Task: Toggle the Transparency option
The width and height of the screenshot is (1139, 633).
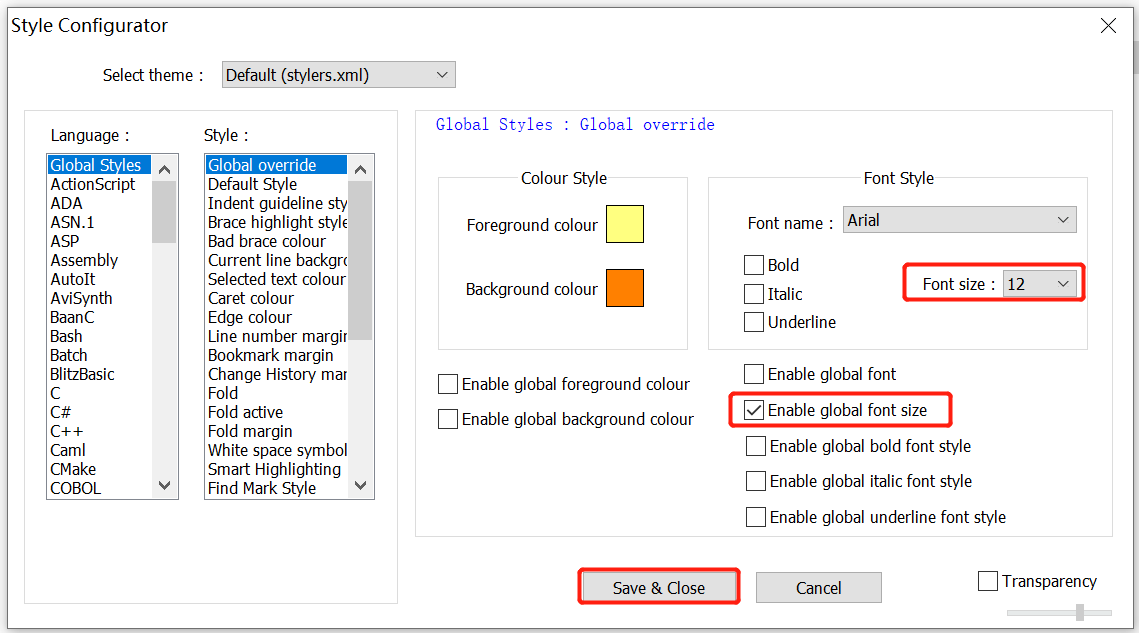Action: [988, 580]
